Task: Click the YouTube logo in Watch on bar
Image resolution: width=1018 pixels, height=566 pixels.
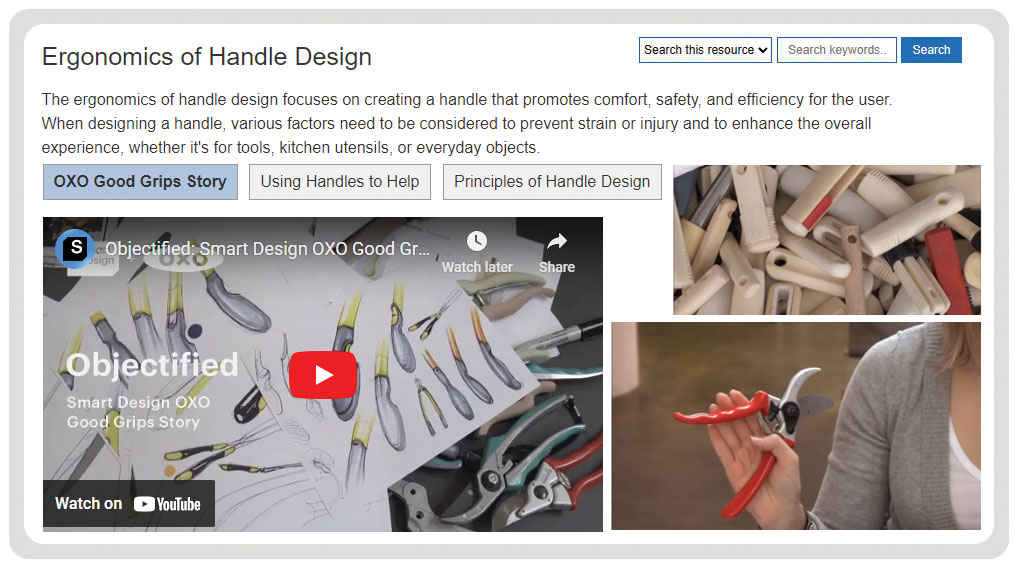Action: [167, 504]
